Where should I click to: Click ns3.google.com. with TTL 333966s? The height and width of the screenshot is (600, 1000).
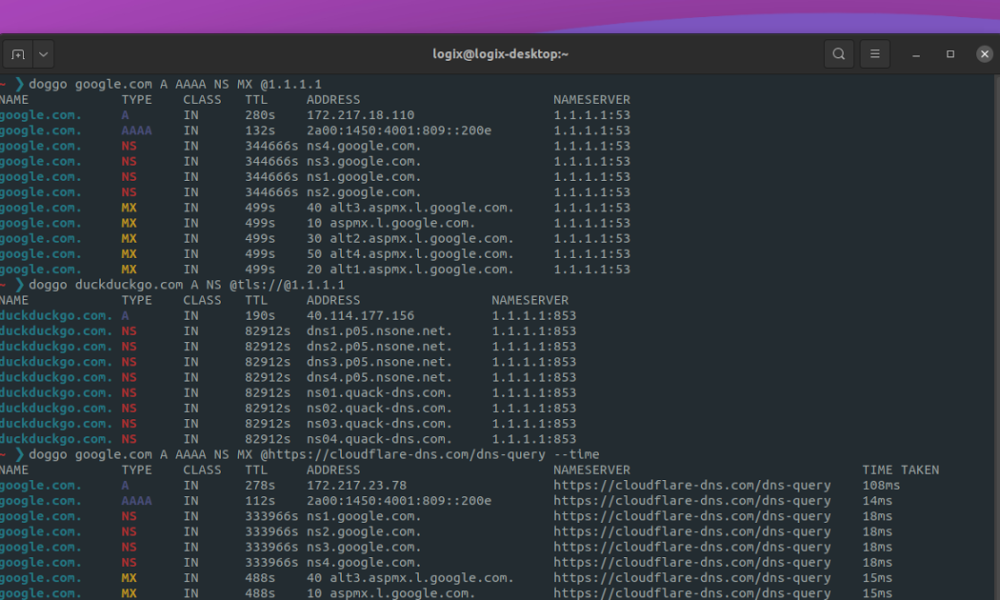coord(364,547)
